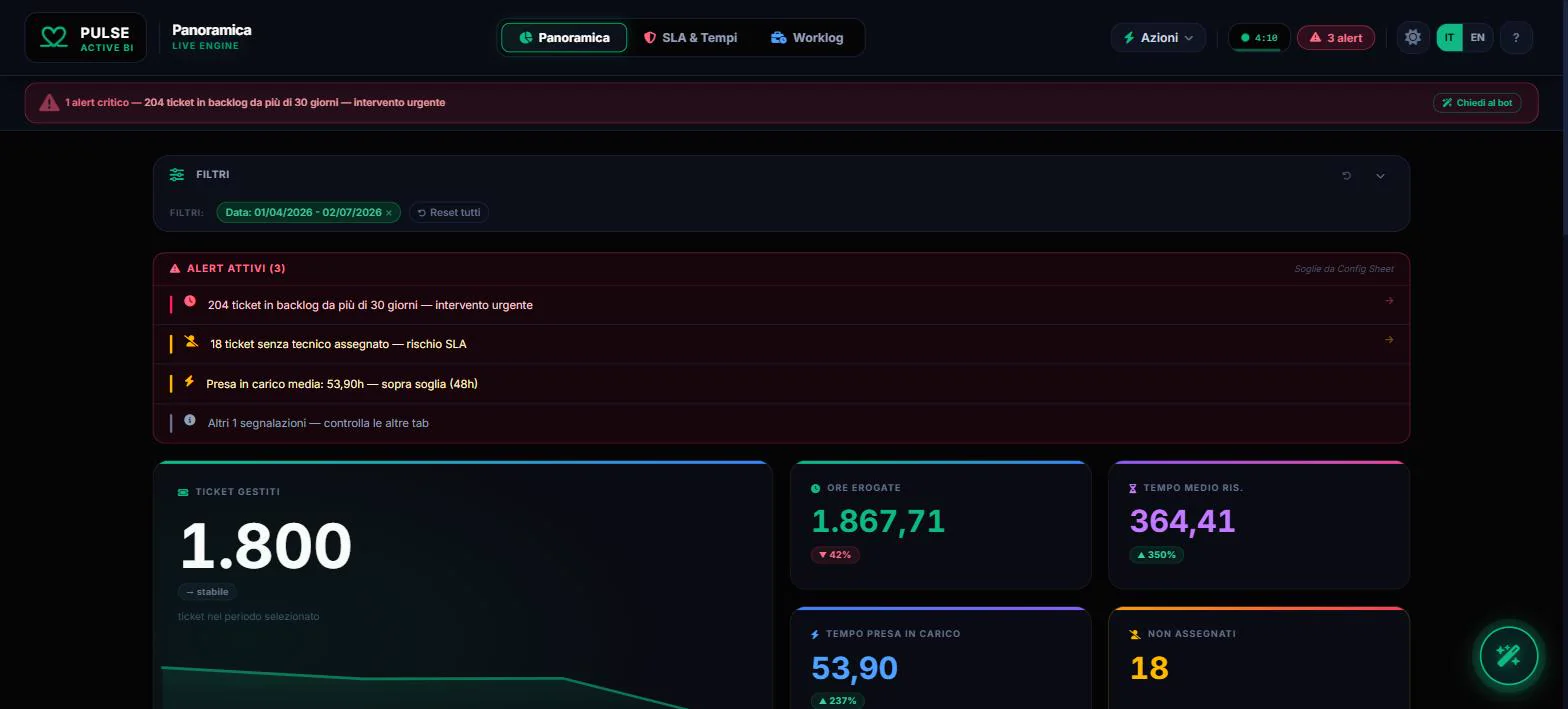The width and height of the screenshot is (1568, 709).
Task: Click the Pulse heart logo icon
Action: coord(53,38)
